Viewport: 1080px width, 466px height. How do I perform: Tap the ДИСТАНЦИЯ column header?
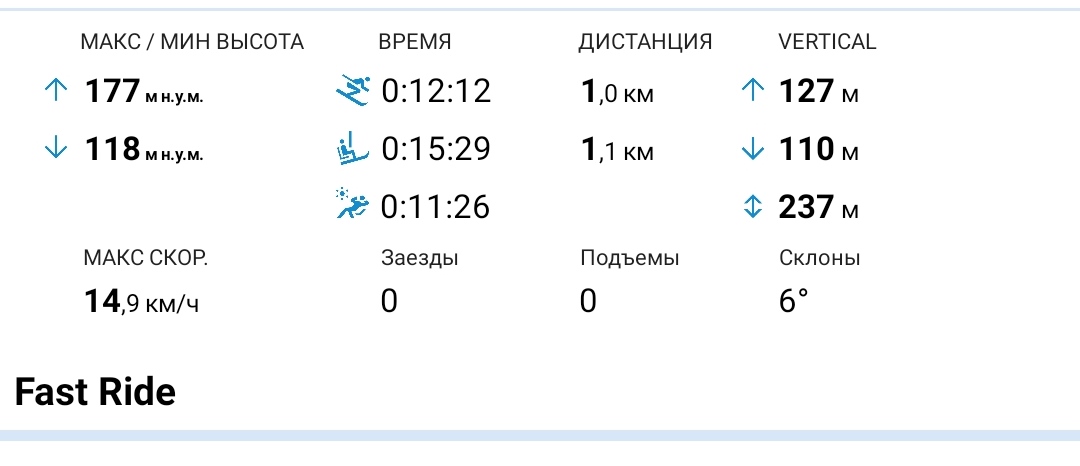(x=645, y=42)
